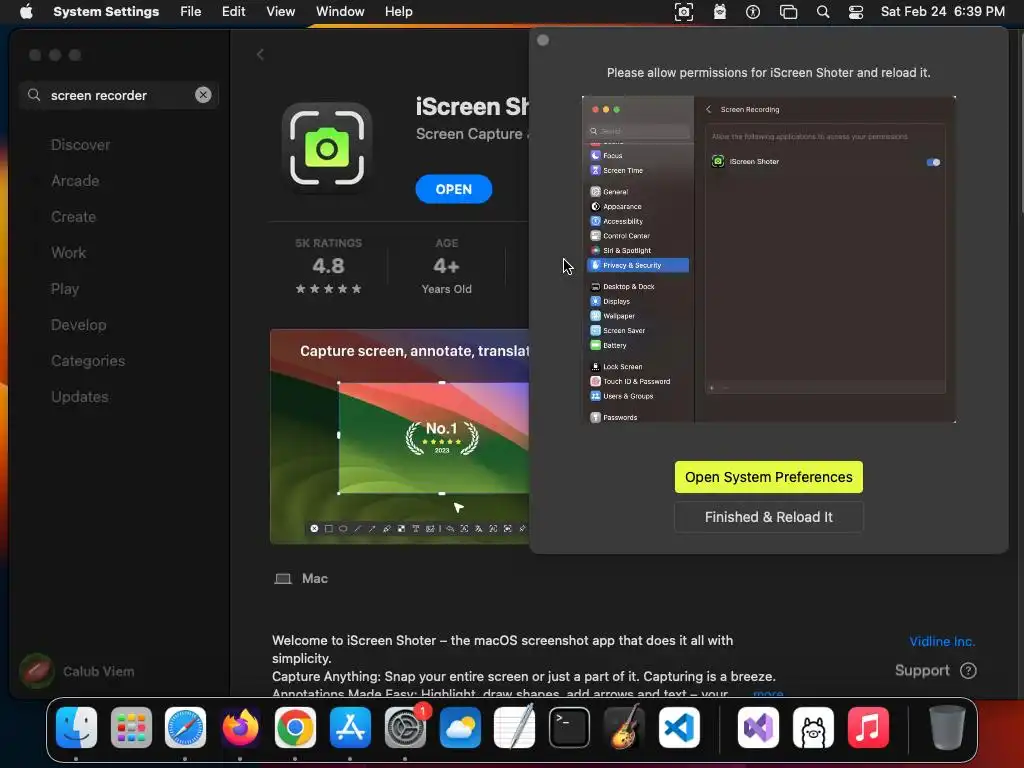Click the Mac platform label
Image resolution: width=1024 pixels, height=768 pixels.
(x=301, y=579)
